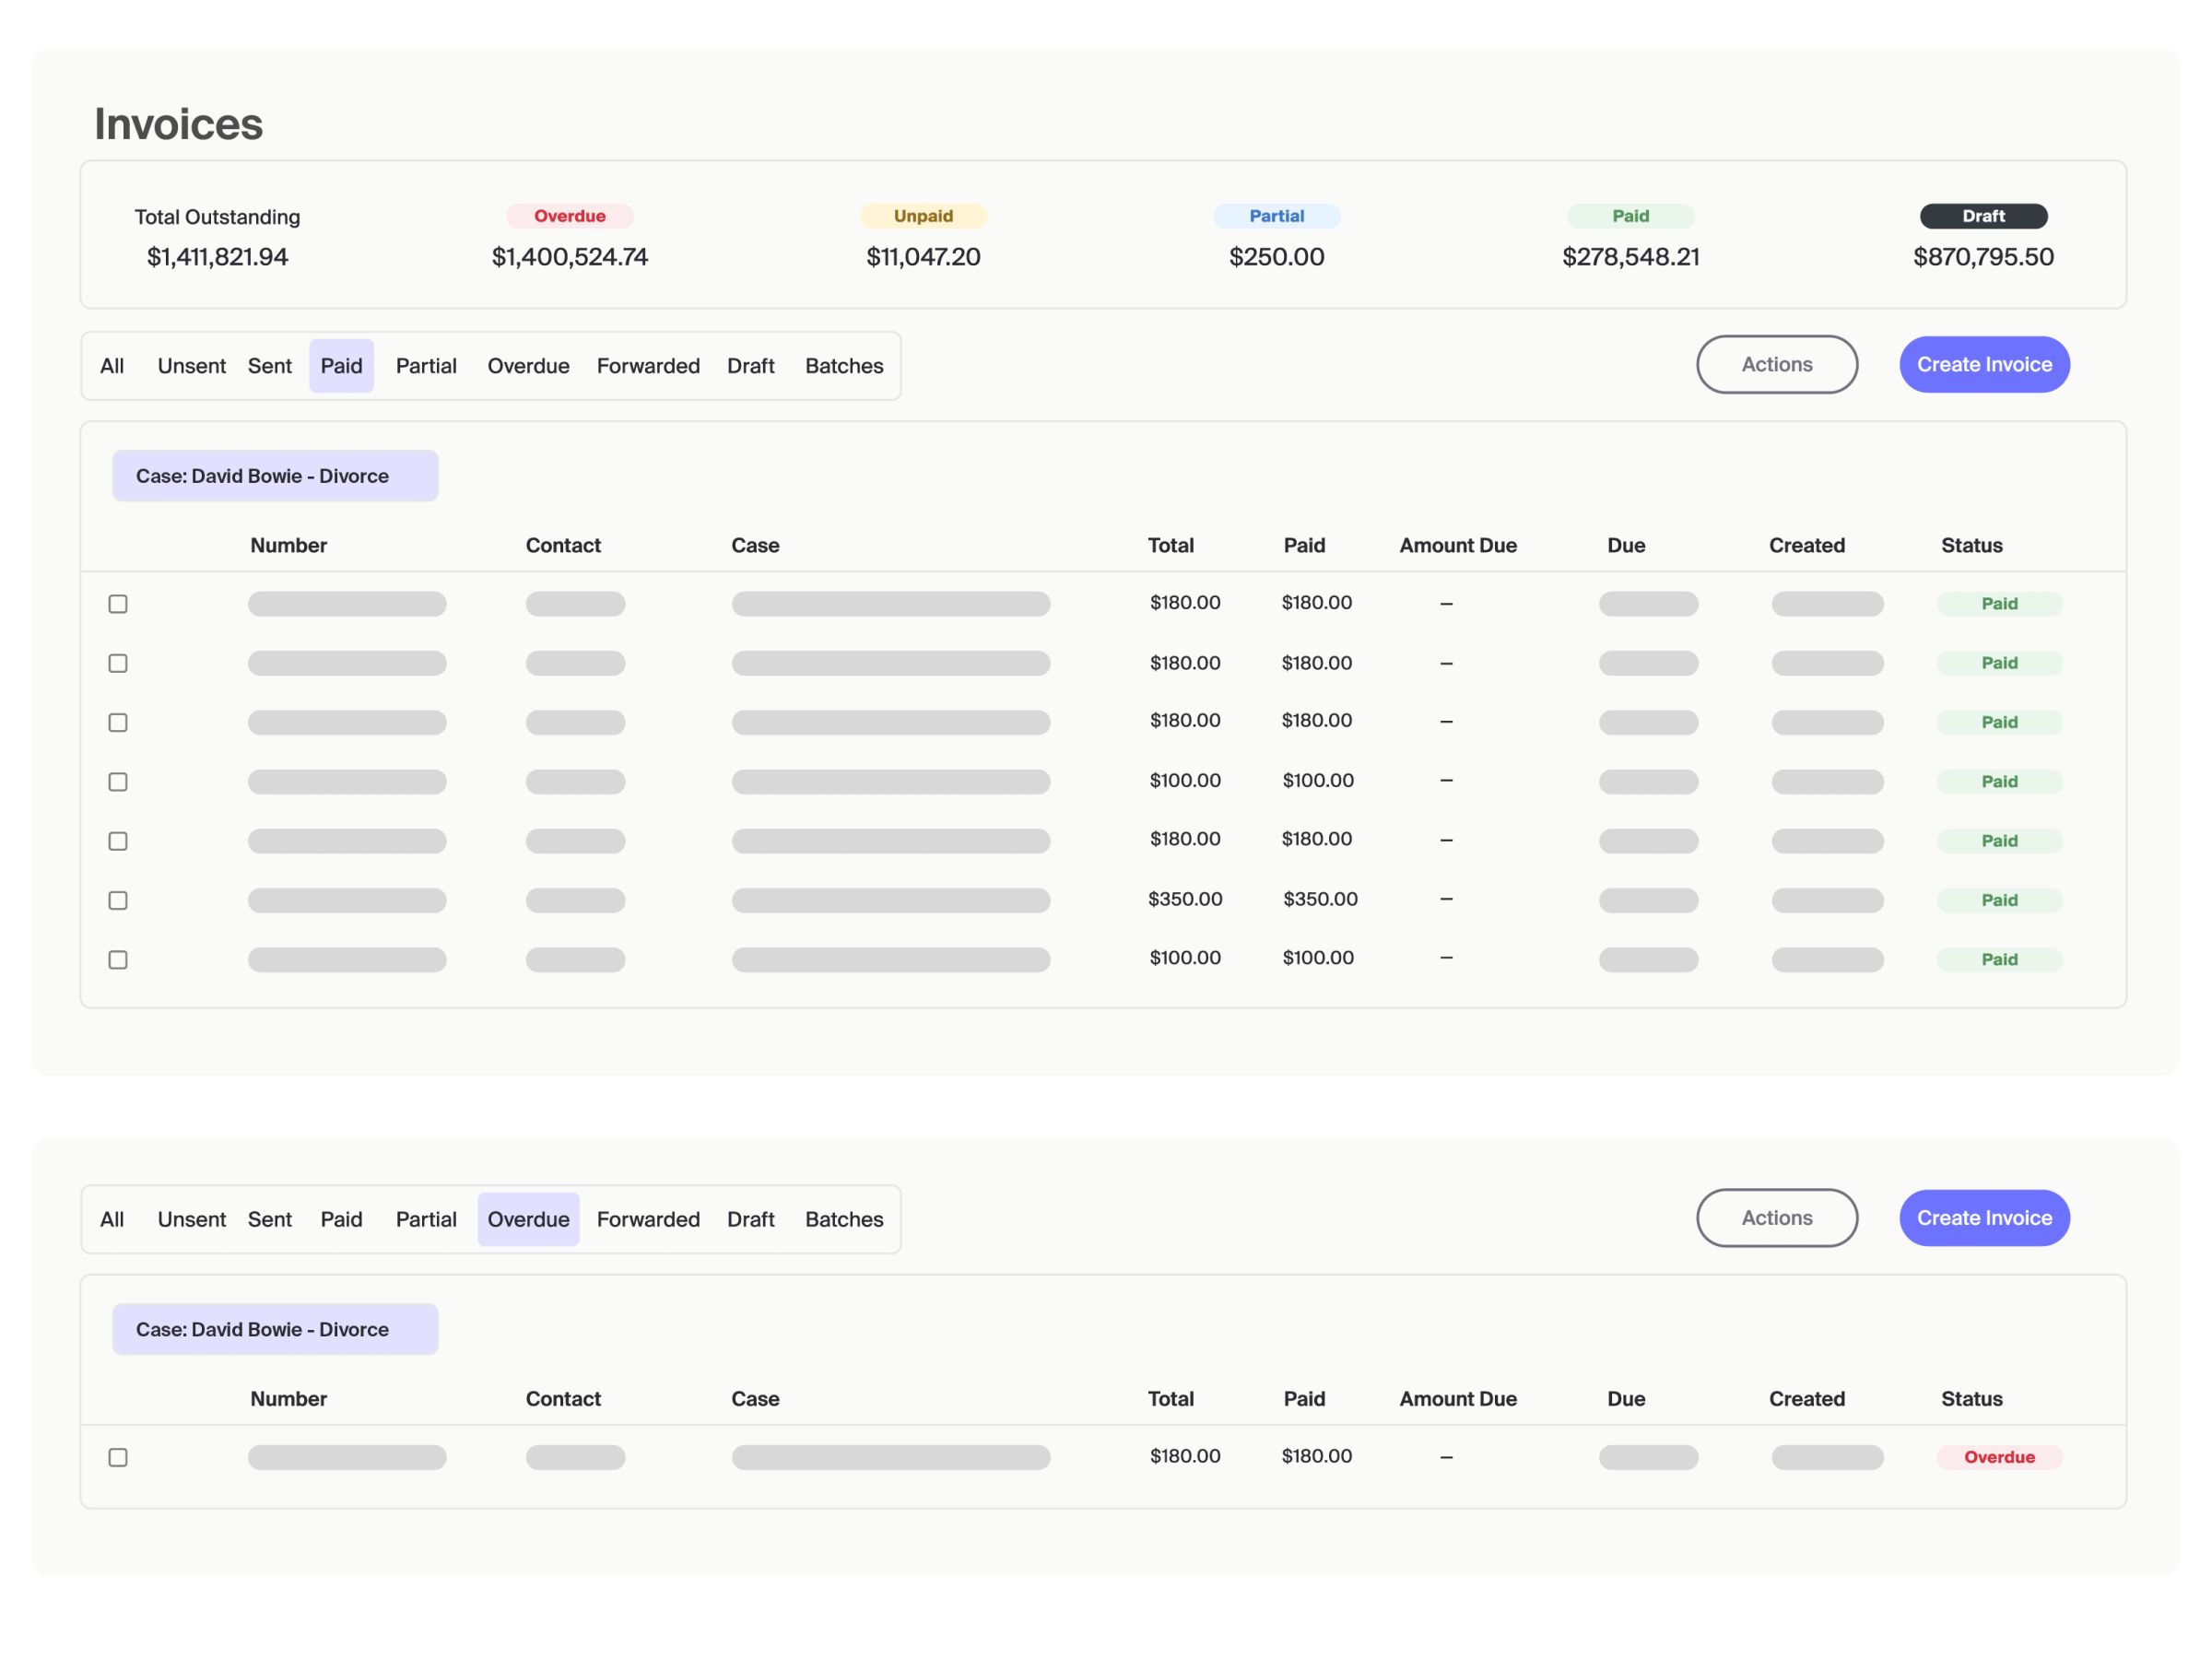Click the Draft summary badge showing $870,795.50

1983,216
